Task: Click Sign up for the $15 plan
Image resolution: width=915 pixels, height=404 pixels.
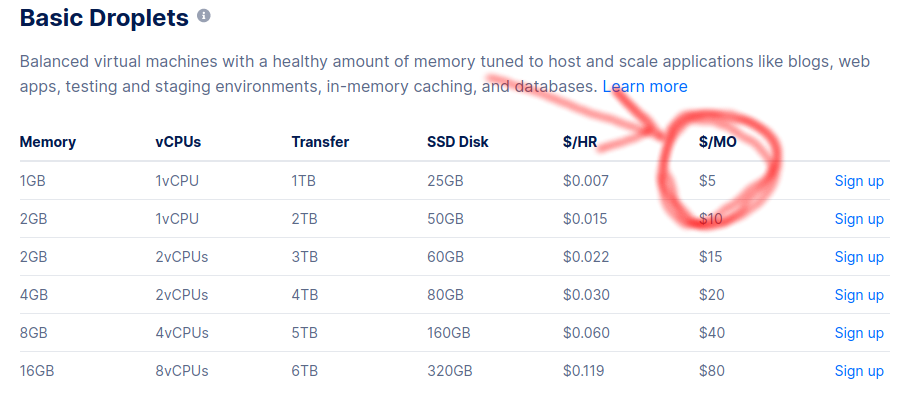Action: 859,257
